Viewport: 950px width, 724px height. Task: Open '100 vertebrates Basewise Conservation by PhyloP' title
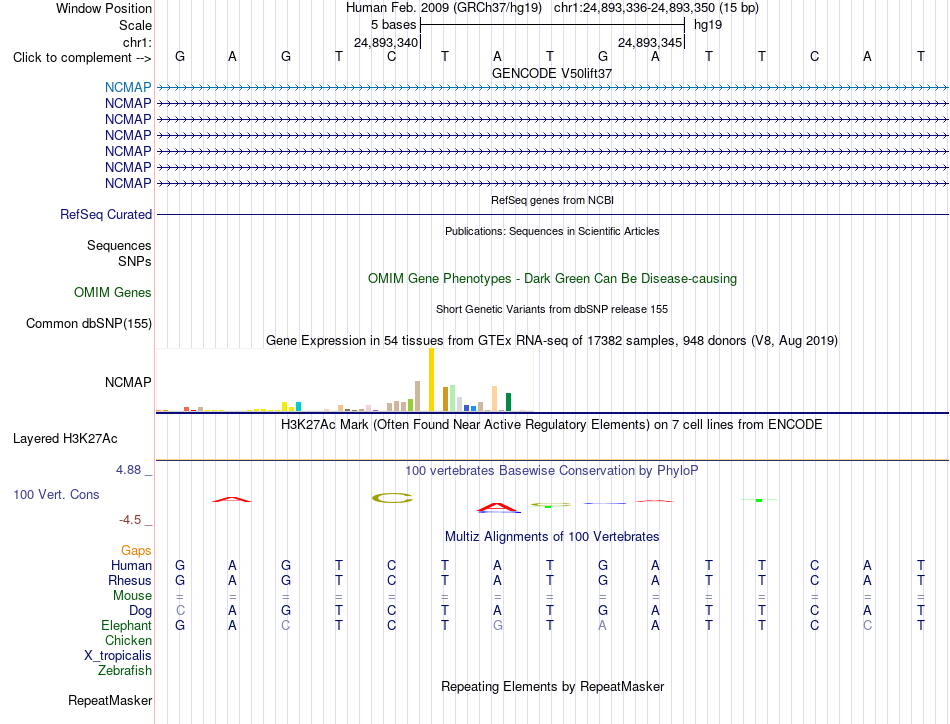point(552,471)
